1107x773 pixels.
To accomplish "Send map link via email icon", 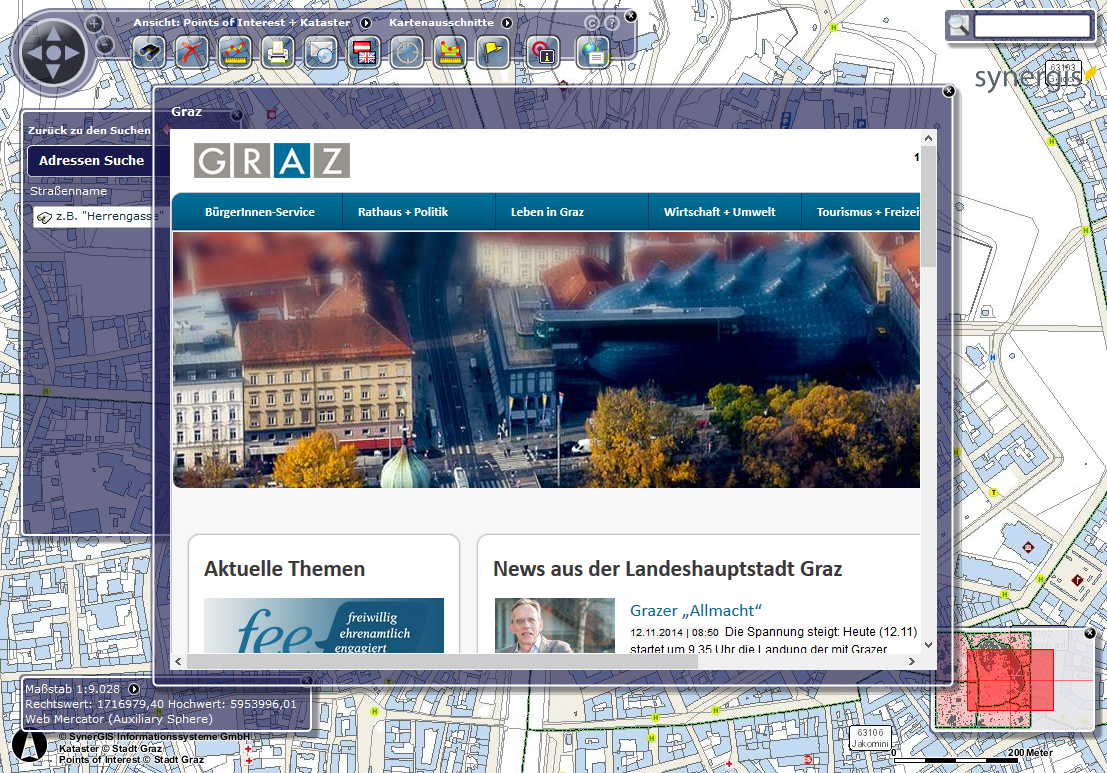I will click(x=321, y=52).
